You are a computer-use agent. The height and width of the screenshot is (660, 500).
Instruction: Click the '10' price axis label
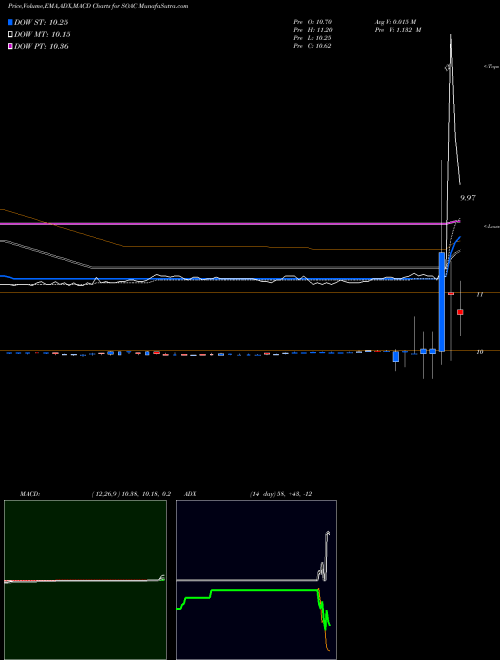479,352
